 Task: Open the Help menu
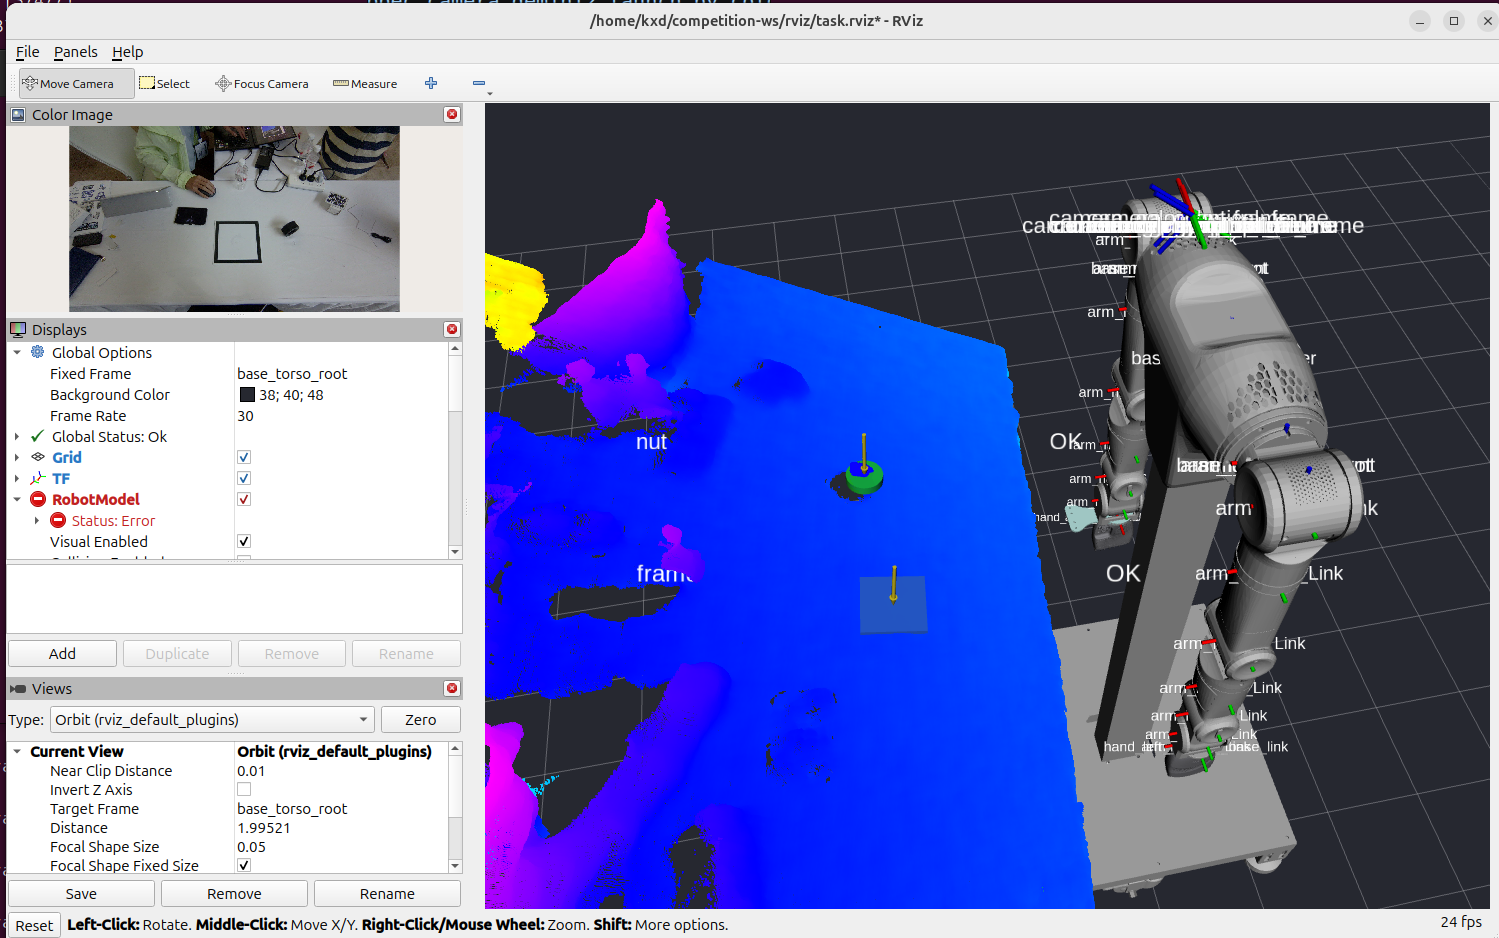tap(127, 52)
